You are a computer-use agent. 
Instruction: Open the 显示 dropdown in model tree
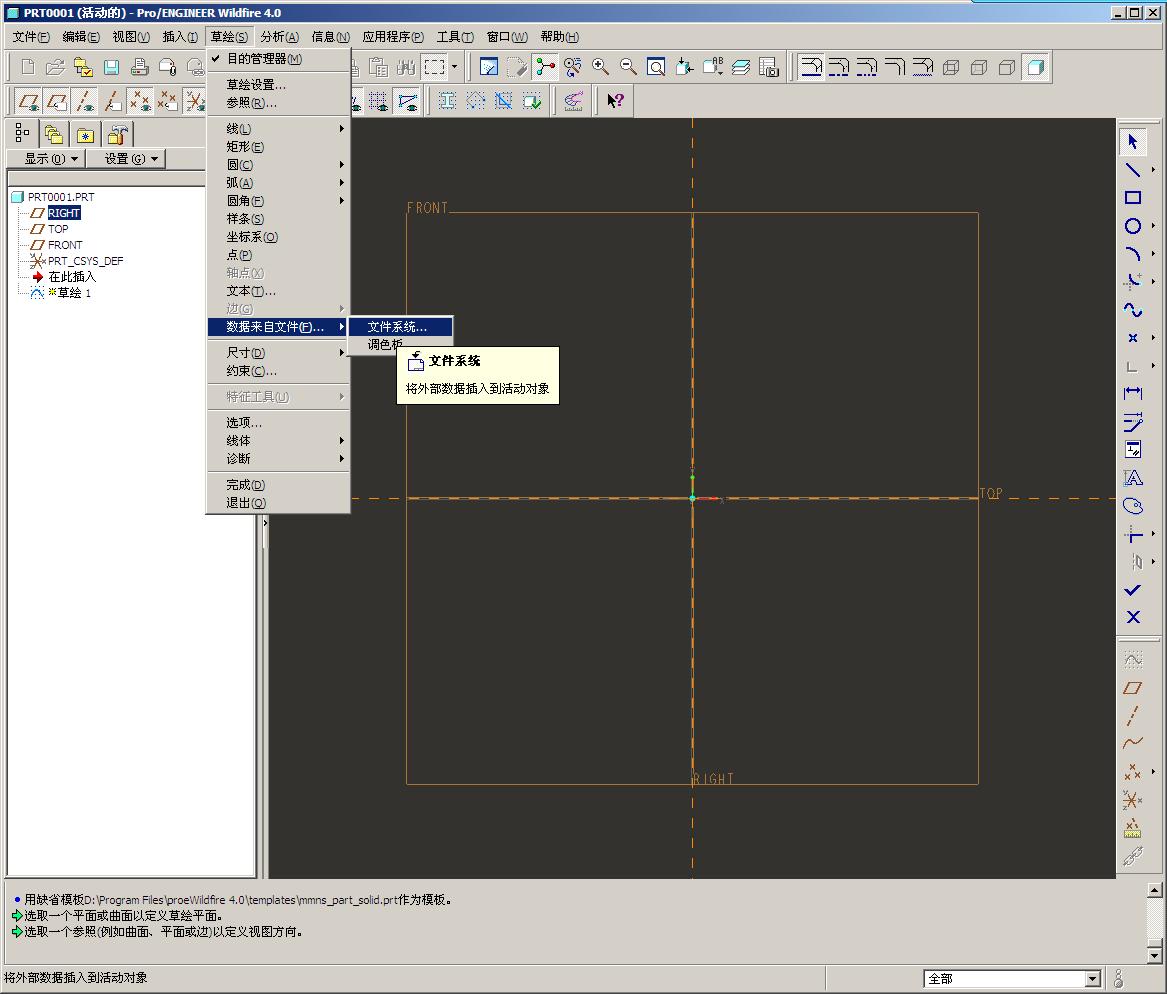tap(46, 158)
